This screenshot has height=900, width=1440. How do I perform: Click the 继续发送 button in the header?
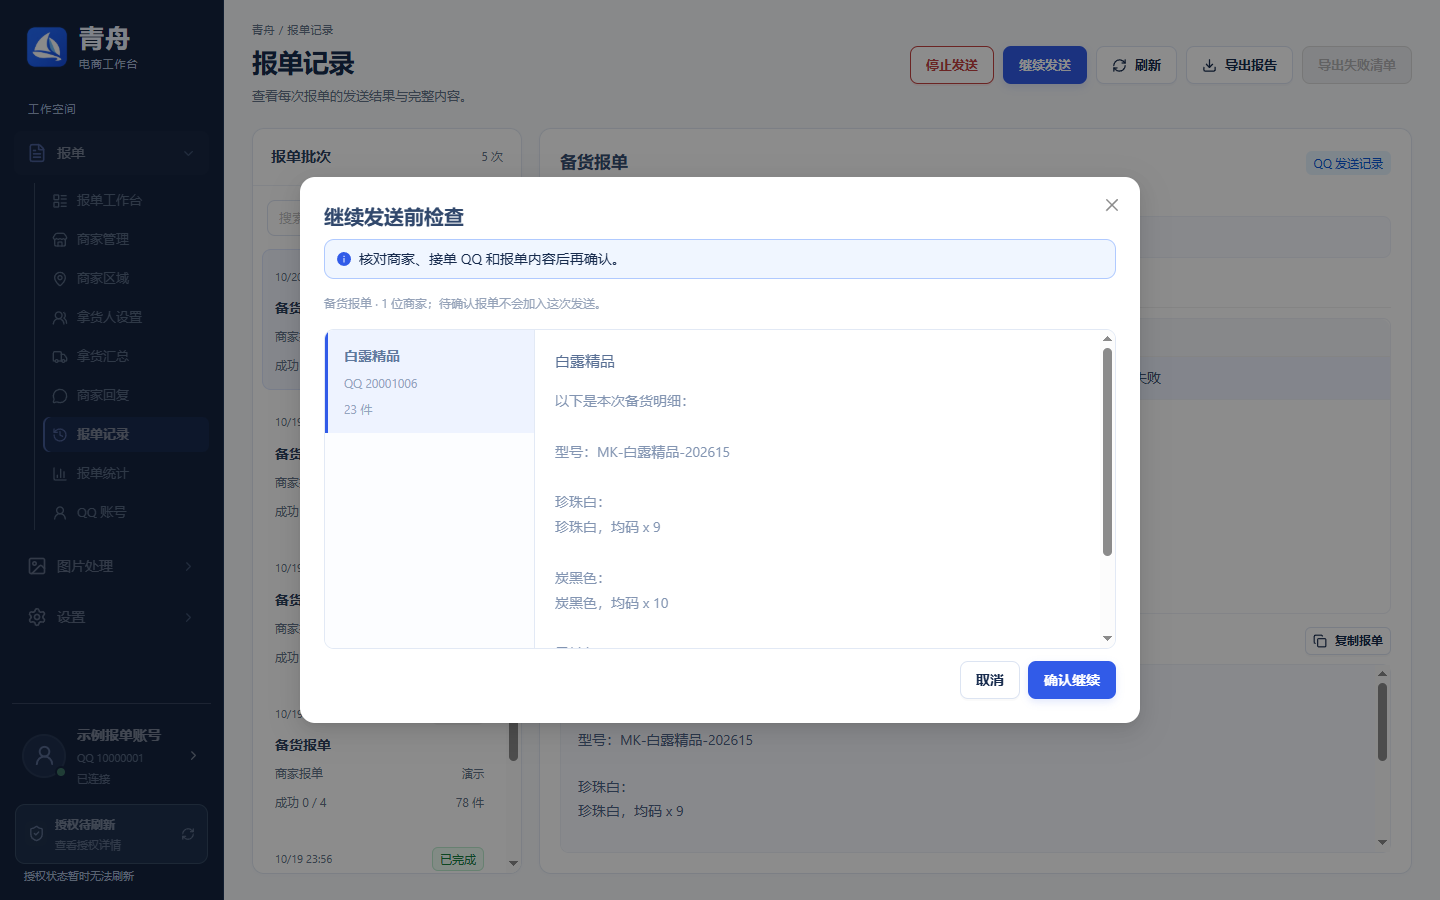click(x=1044, y=65)
